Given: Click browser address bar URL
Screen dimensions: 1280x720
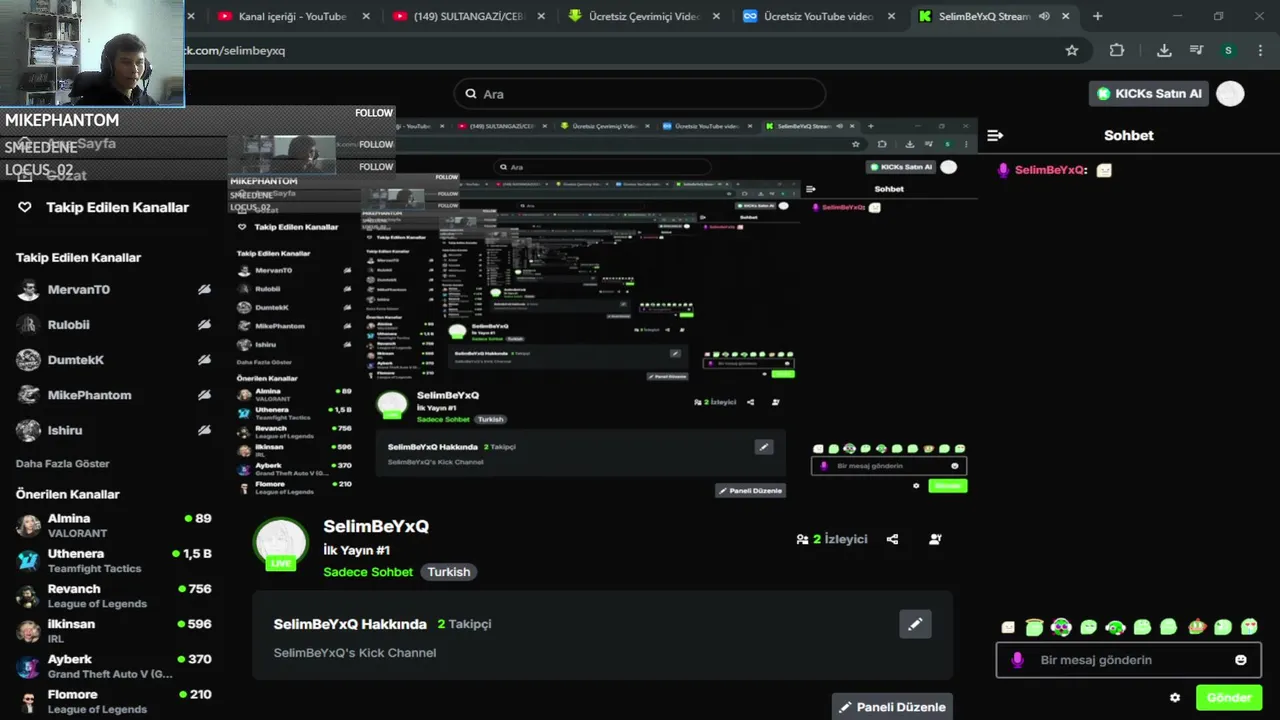Looking at the screenshot, I should [235, 50].
